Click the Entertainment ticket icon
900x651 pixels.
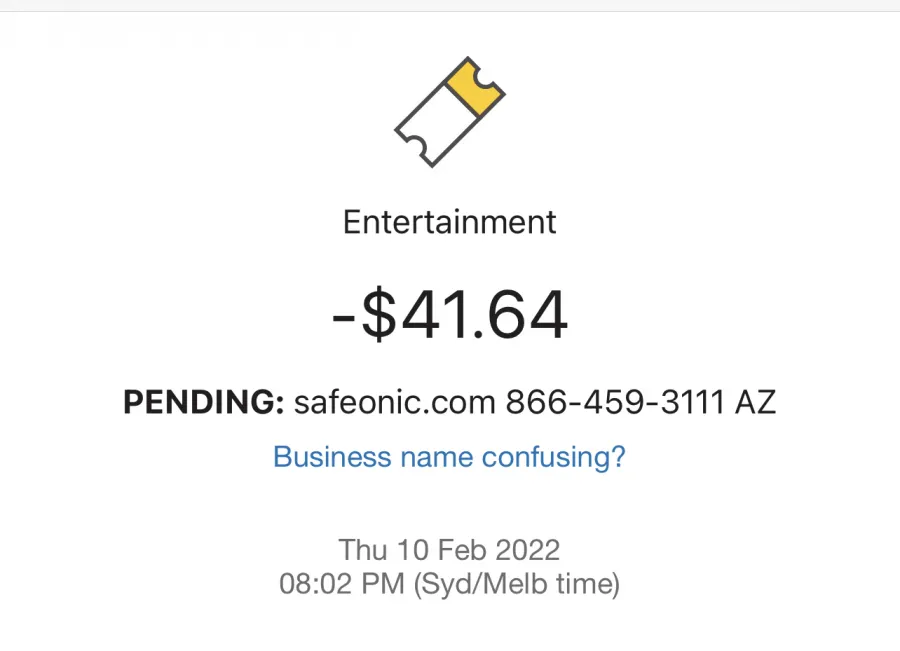(449, 112)
